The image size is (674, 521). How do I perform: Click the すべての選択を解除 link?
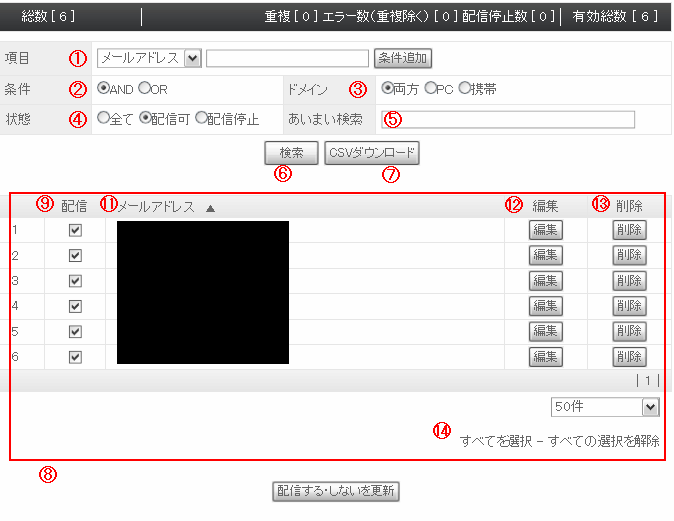tap(604, 441)
